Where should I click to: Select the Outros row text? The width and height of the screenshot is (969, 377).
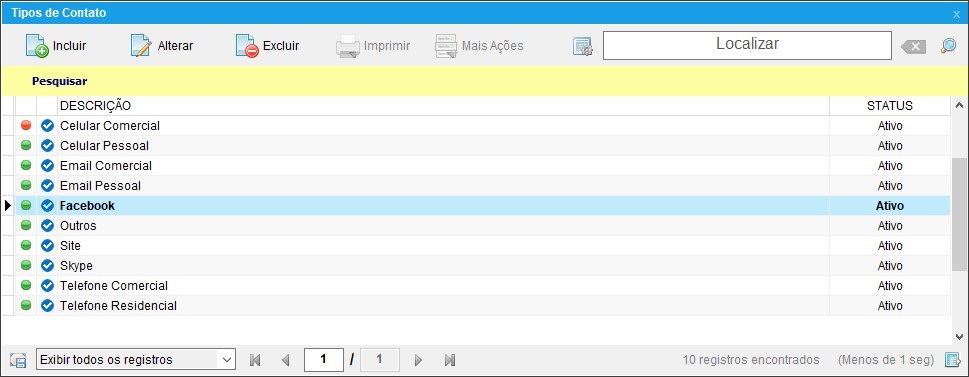tap(78, 226)
